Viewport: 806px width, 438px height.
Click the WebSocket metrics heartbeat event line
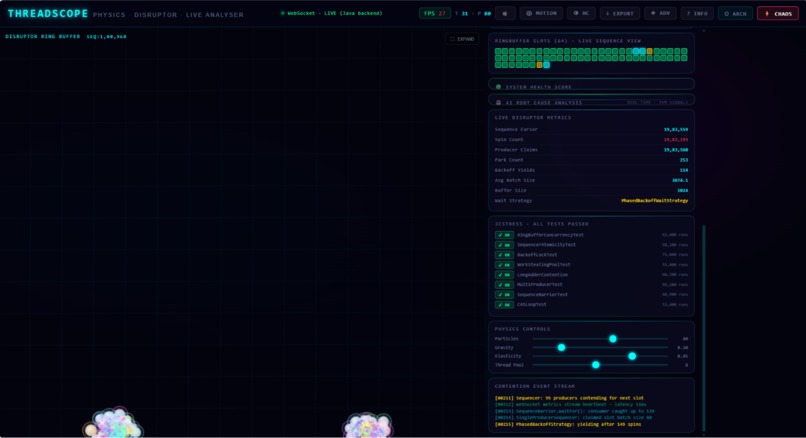(x=571, y=405)
